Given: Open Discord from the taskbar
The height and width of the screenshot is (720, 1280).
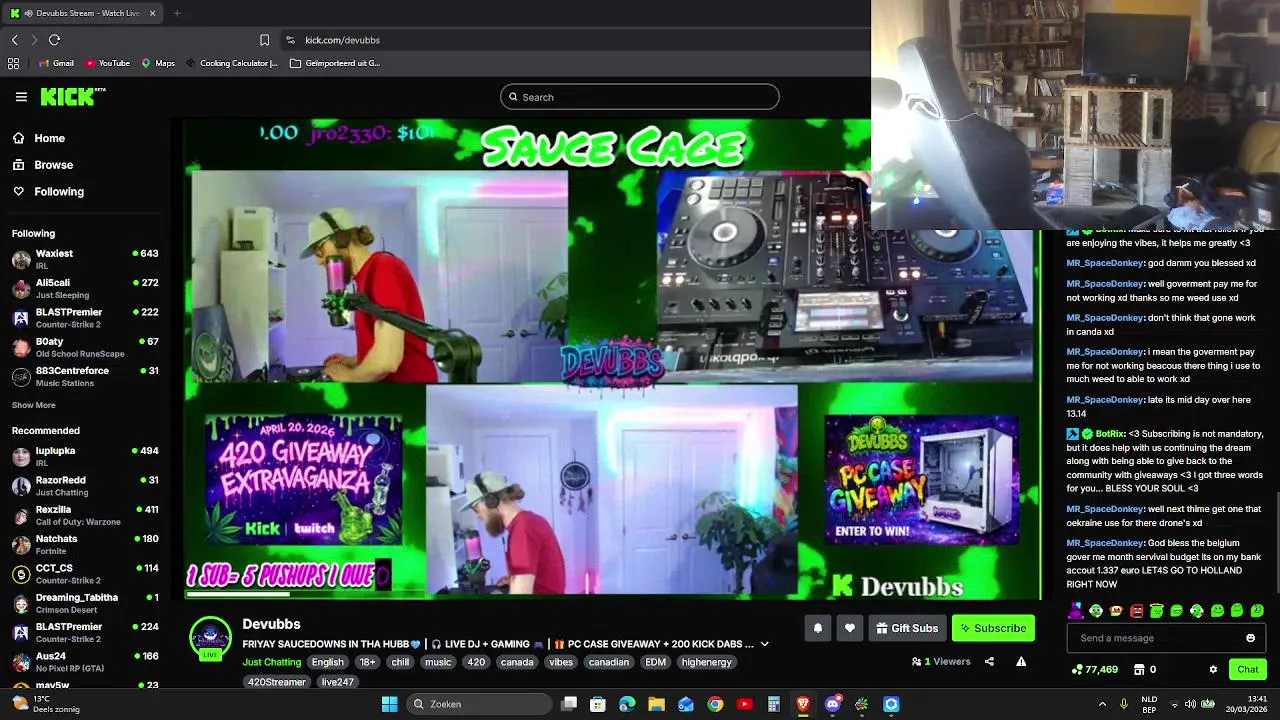Looking at the screenshot, I should tap(832, 704).
